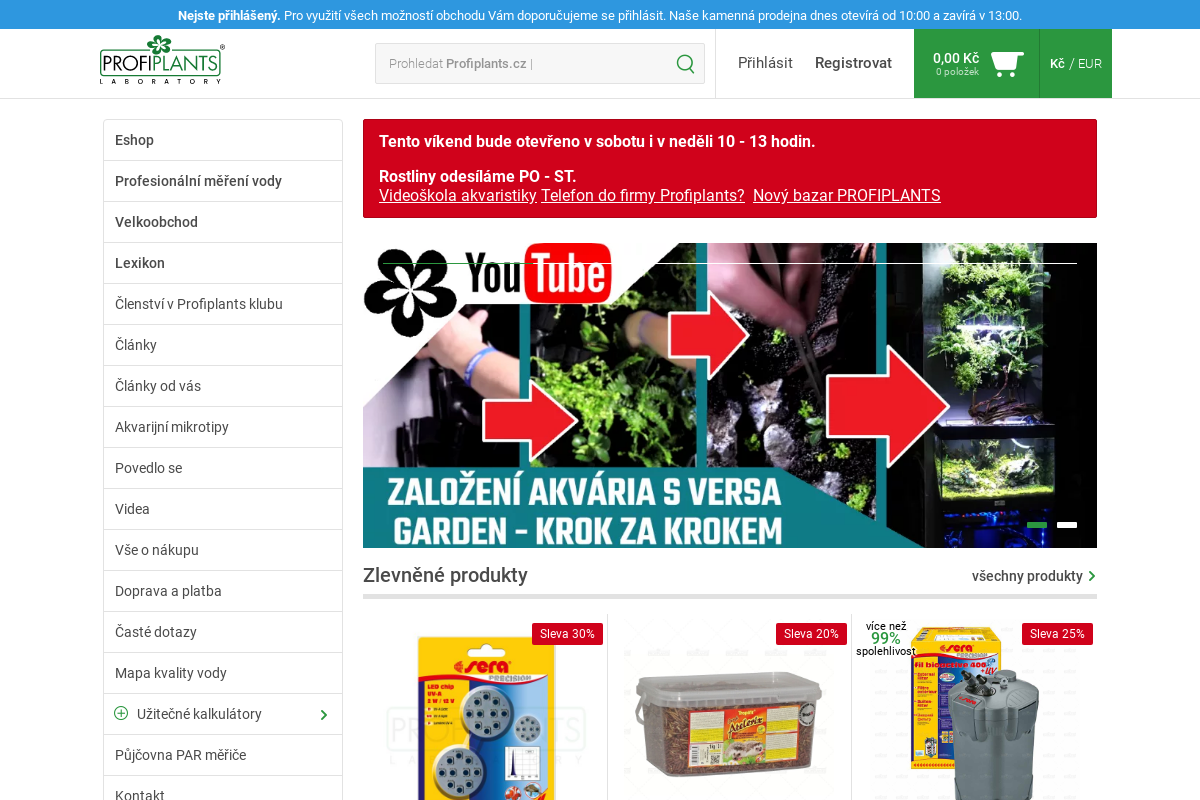1200x800 pixels.
Task: Open the Eshop menu item
Action: pos(134,140)
